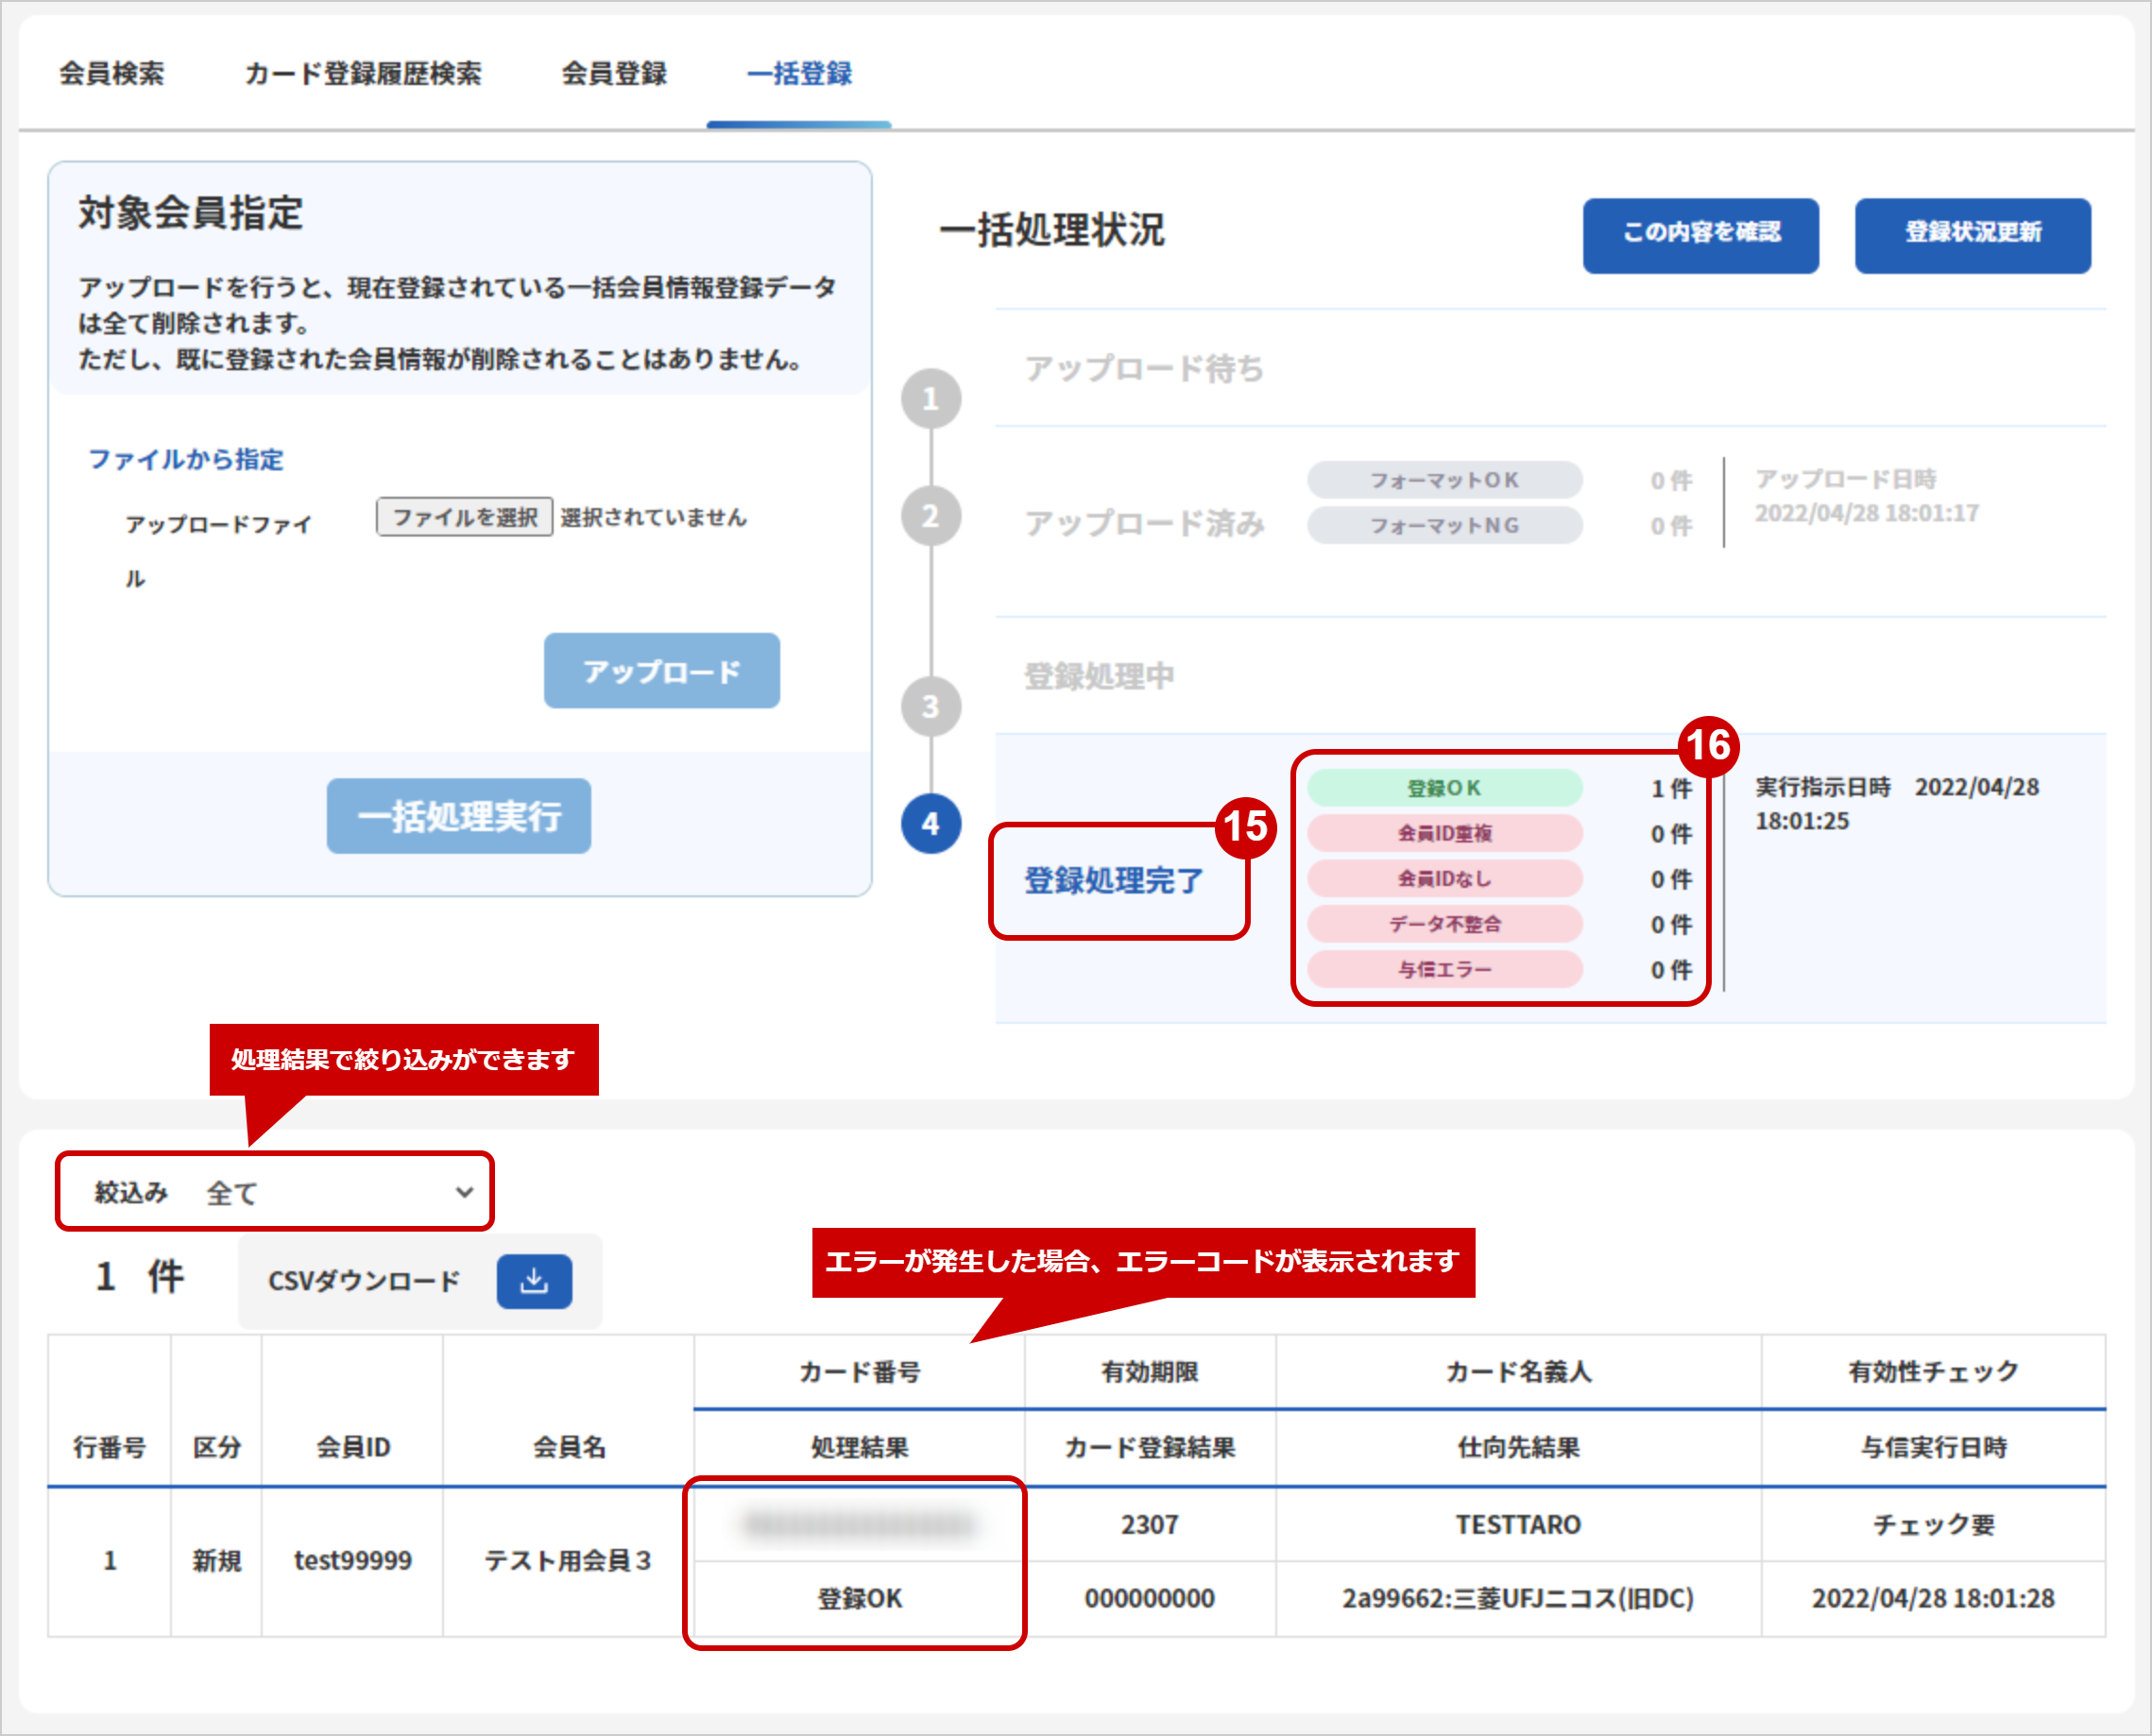Click step 2 circle for アップロード済み
The height and width of the screenshot is (1736, 2152).
tap(931, 516)
